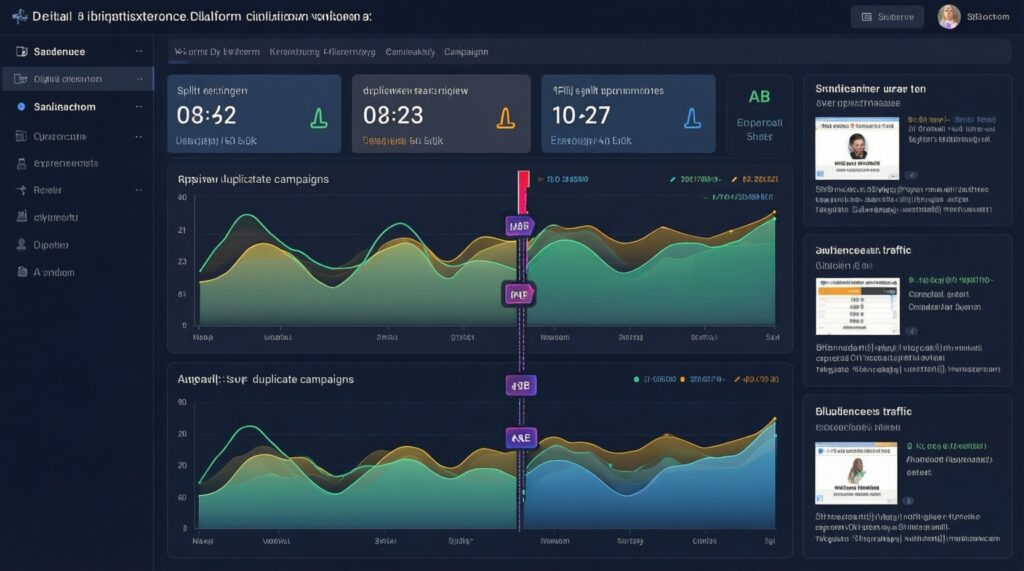This screenshot has height=571, width=1024.
Task: Select the blue radio dot beside Sanlinachom
Action: point(21,106)
